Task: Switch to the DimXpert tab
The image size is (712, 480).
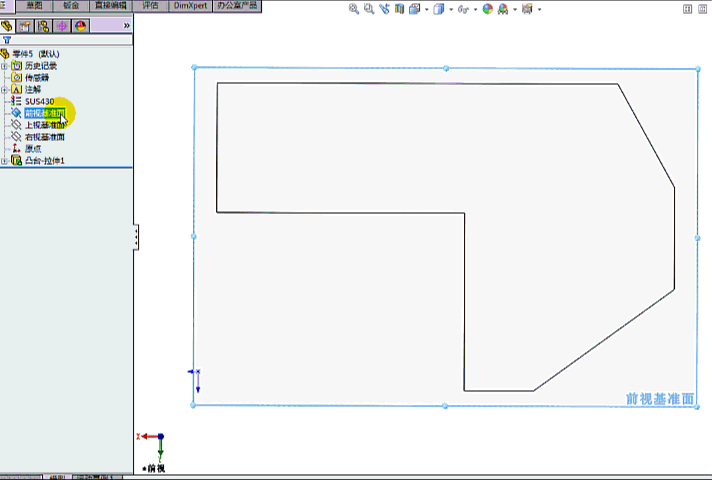Action: [x=190, y=5]
